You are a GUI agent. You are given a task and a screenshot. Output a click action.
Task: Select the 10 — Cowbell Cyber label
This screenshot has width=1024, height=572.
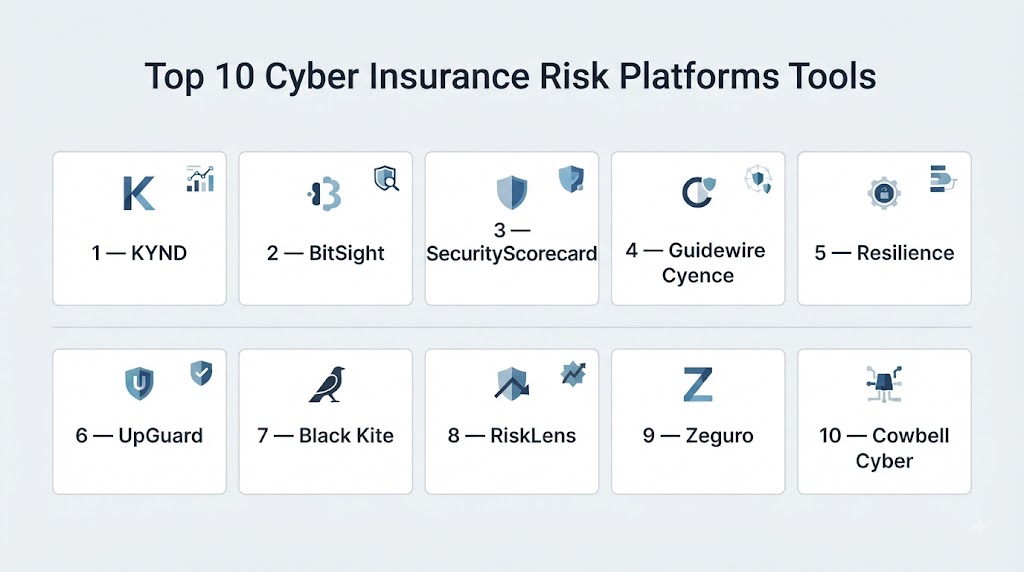point(884,448)
